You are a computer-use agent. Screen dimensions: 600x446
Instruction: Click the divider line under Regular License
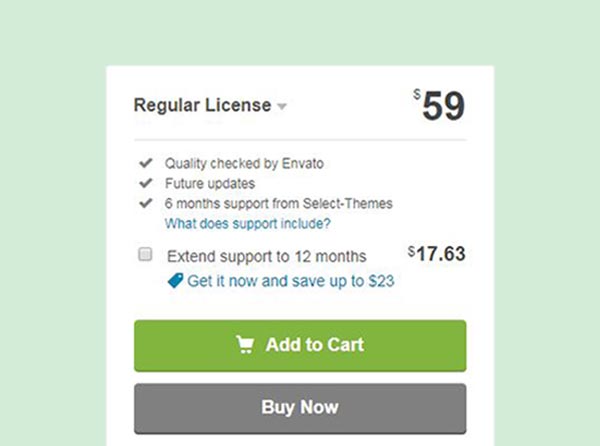[300, 140]
